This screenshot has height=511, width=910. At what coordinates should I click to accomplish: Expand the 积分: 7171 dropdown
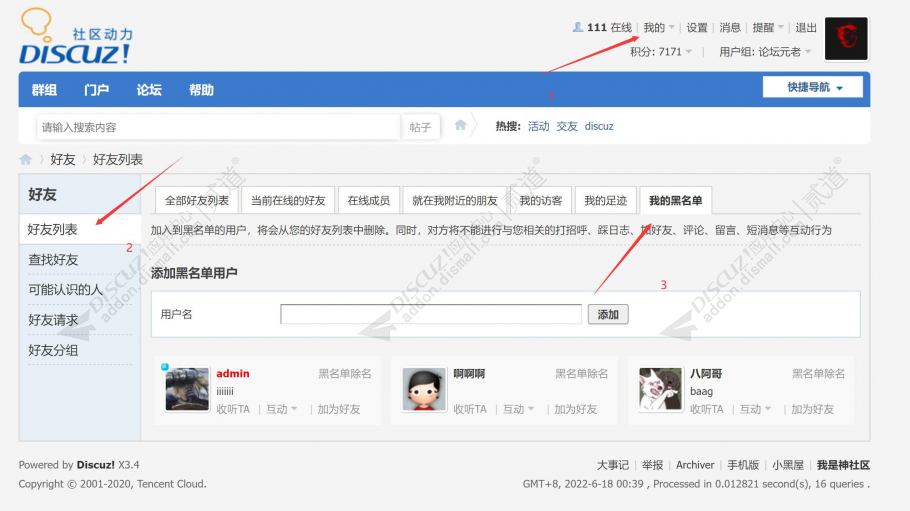click(x=661, y=52)
